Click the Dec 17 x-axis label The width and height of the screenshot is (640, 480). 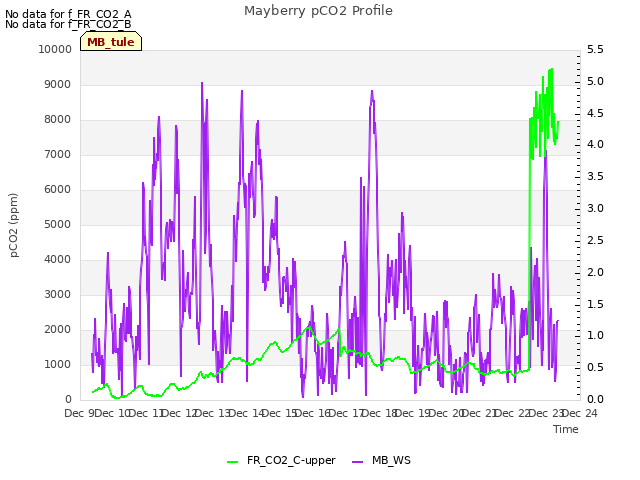coord(346,413)
